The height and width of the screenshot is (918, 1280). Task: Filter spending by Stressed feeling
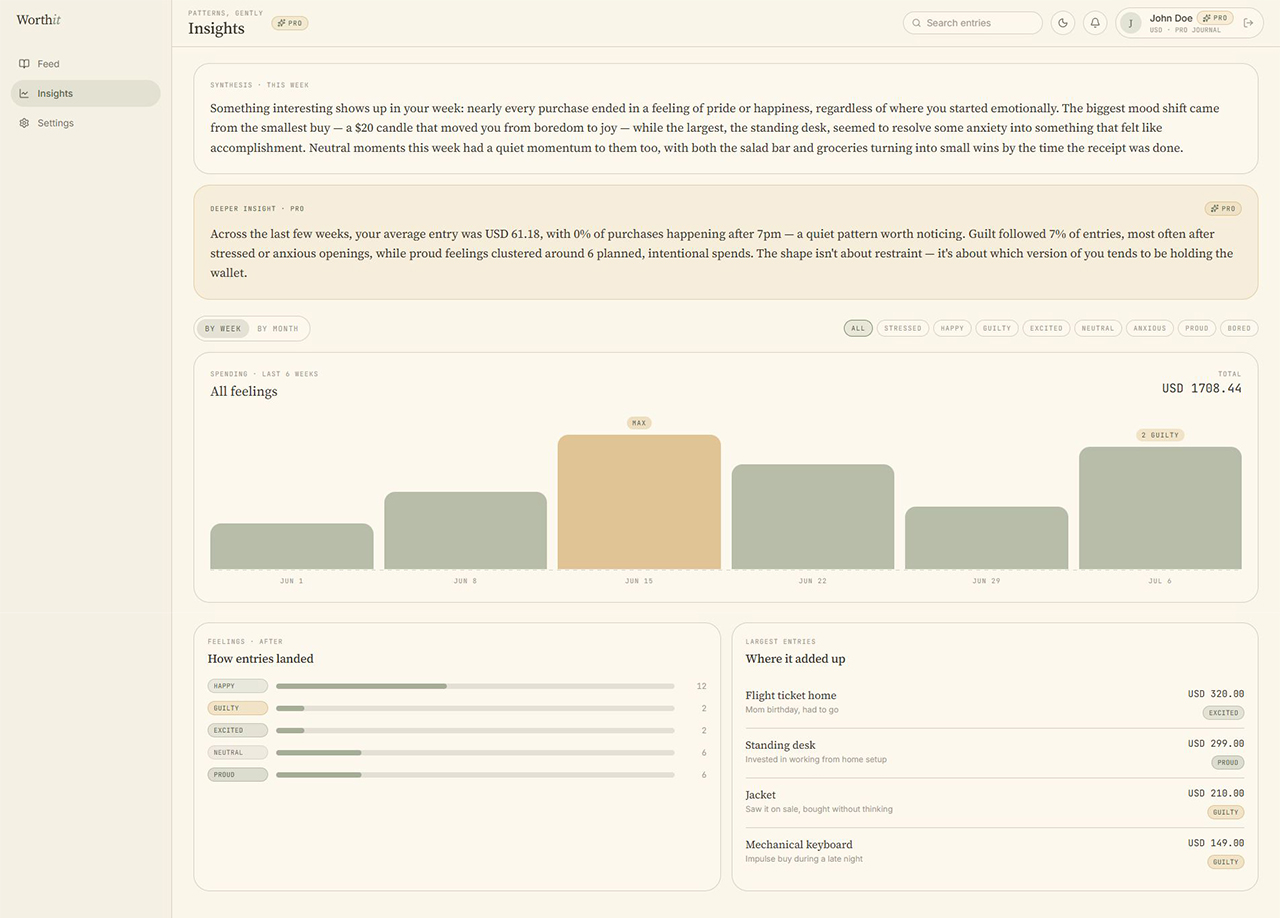click(x=903, y=328)
